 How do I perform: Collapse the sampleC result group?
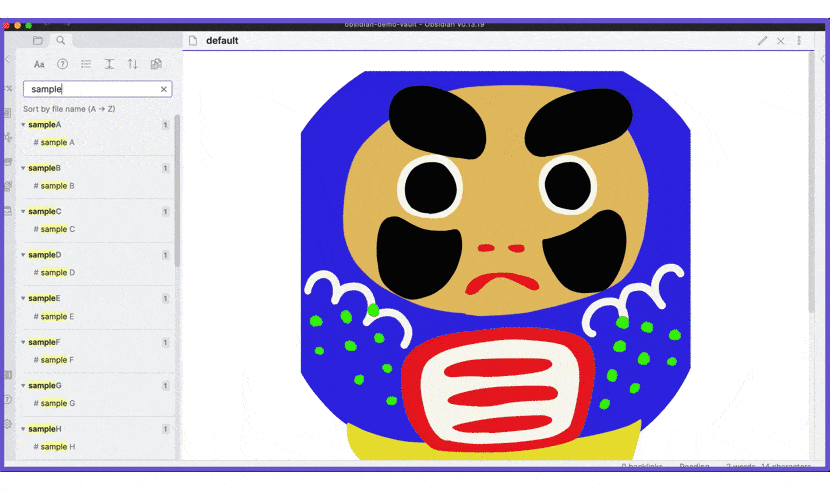23,211
